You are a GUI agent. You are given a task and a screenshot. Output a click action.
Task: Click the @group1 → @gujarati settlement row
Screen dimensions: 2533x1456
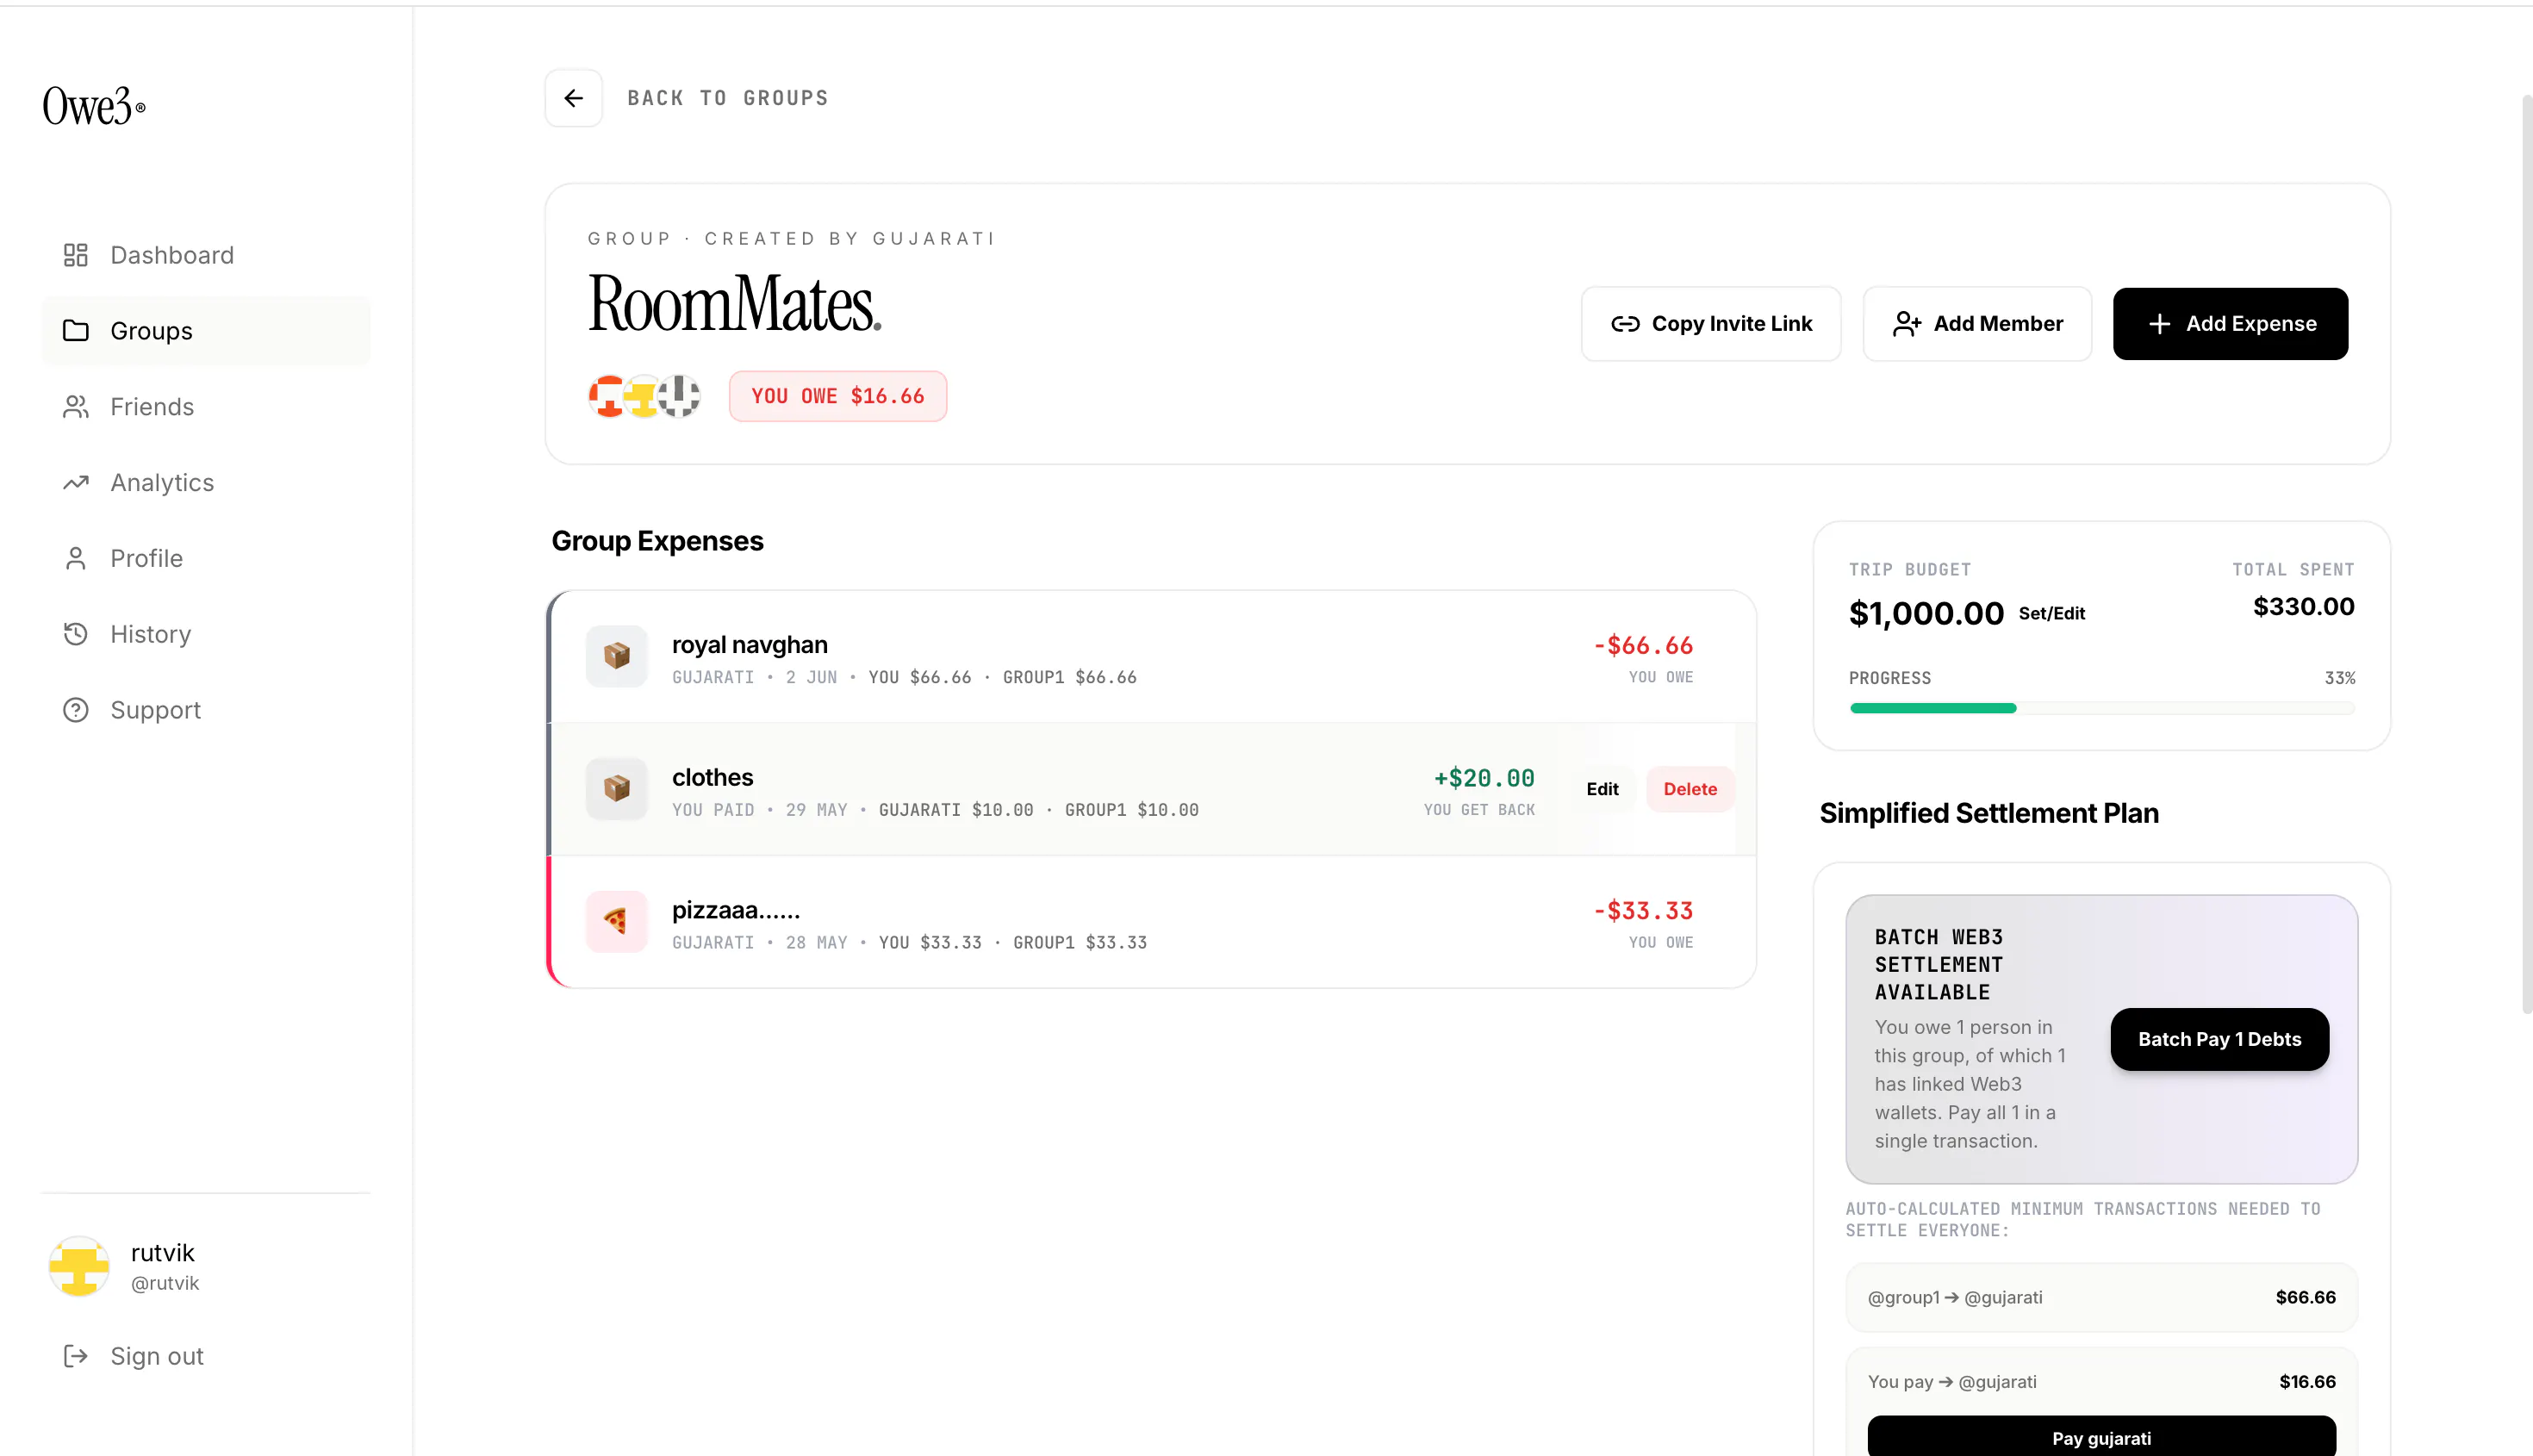coord(2101,1297)
